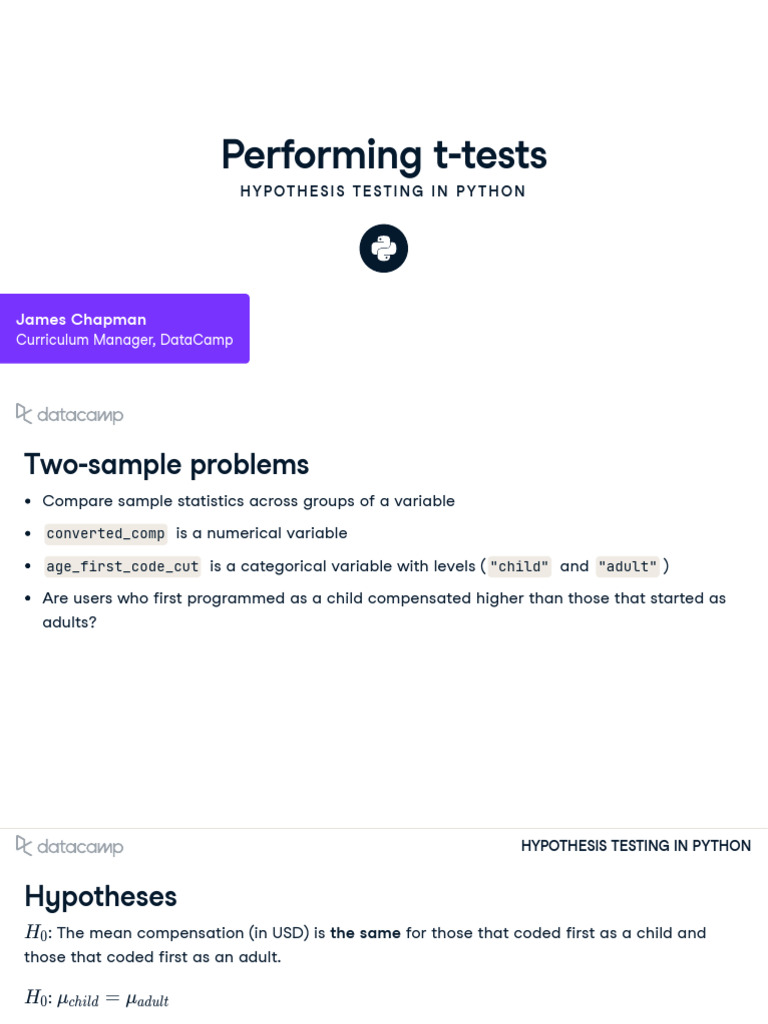The image size is (768, 1024).
Task: Select the "Hypotheses" heading
Action: pos(100,896)
